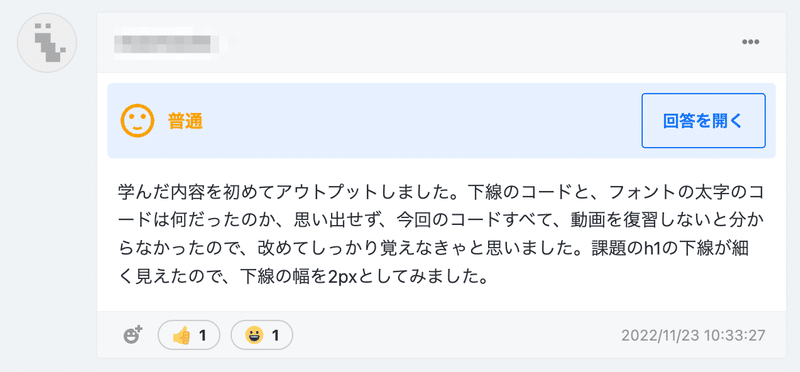Select the orange 普通 rating label
The width and height of the screenshot is (800, 372).
pyautogui.click(x=185, y=121)
